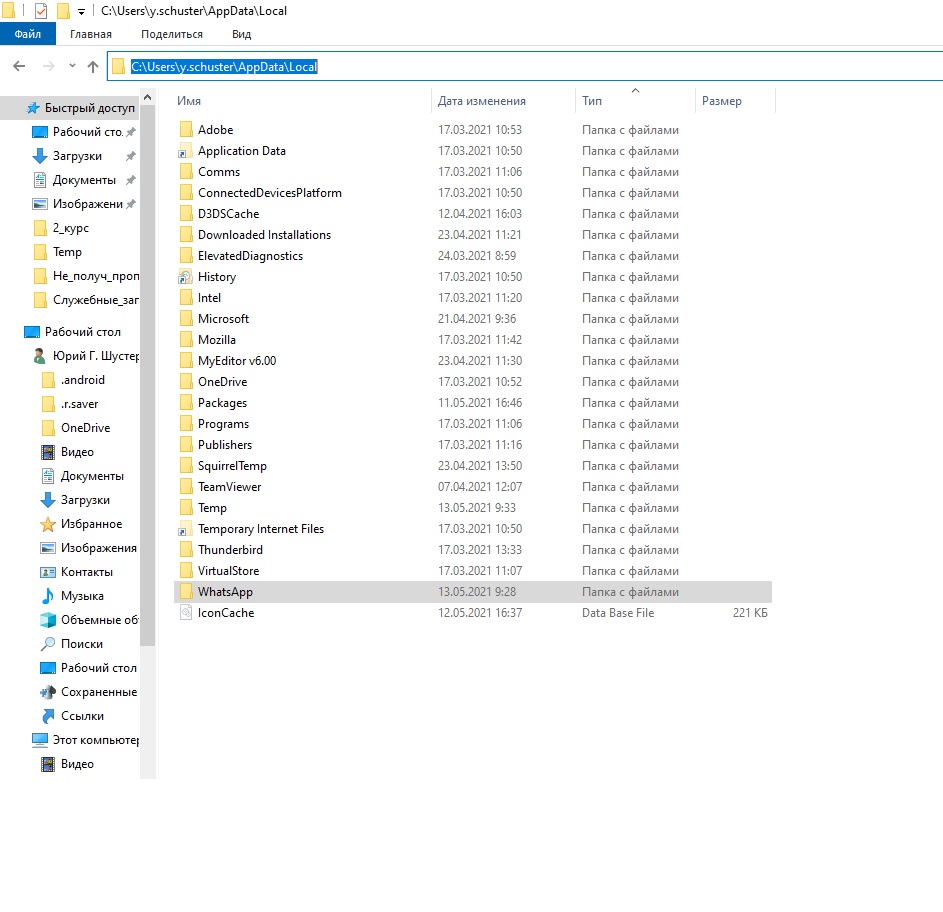Open the Поделиться ribbon tab

coord(172,34)
